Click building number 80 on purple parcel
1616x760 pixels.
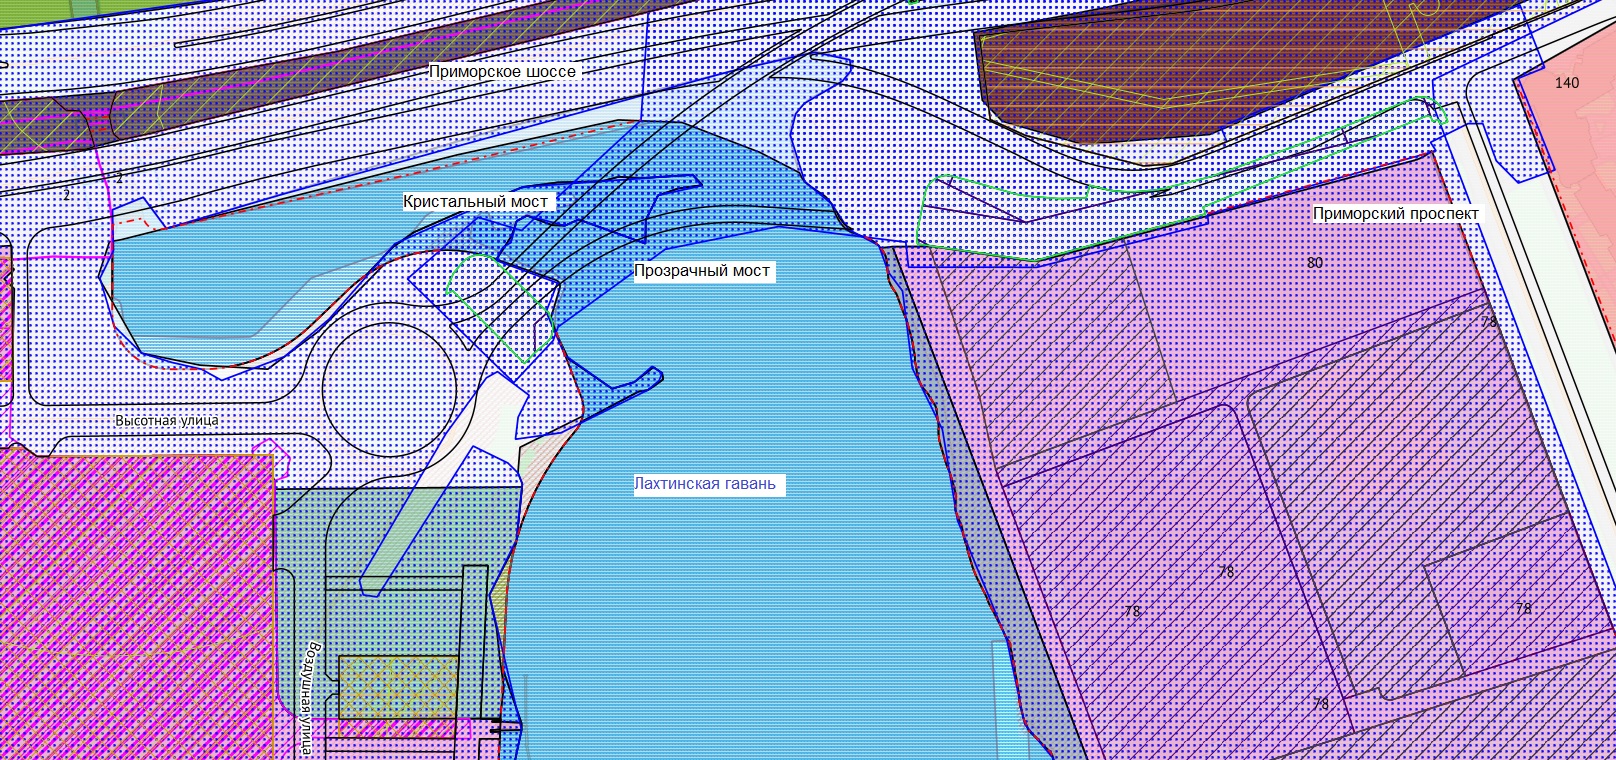pos(1315,263)
